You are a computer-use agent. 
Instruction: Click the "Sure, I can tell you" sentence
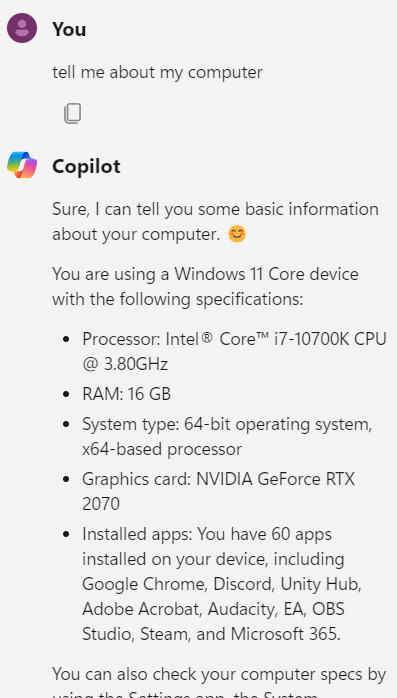click(x=215, y=222)
